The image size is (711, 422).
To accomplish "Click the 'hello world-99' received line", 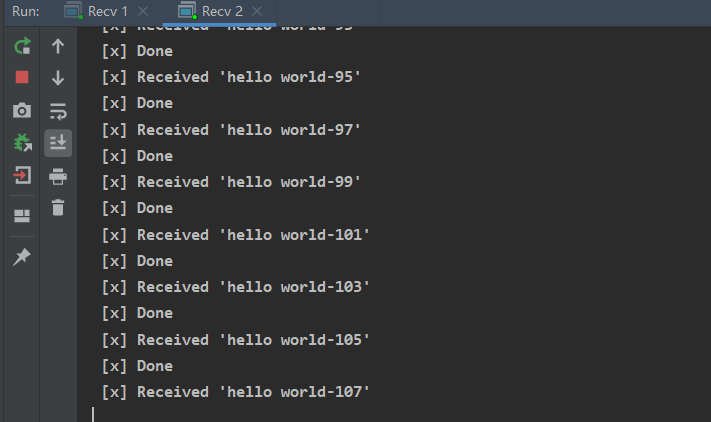I will [x=231, y=182].
